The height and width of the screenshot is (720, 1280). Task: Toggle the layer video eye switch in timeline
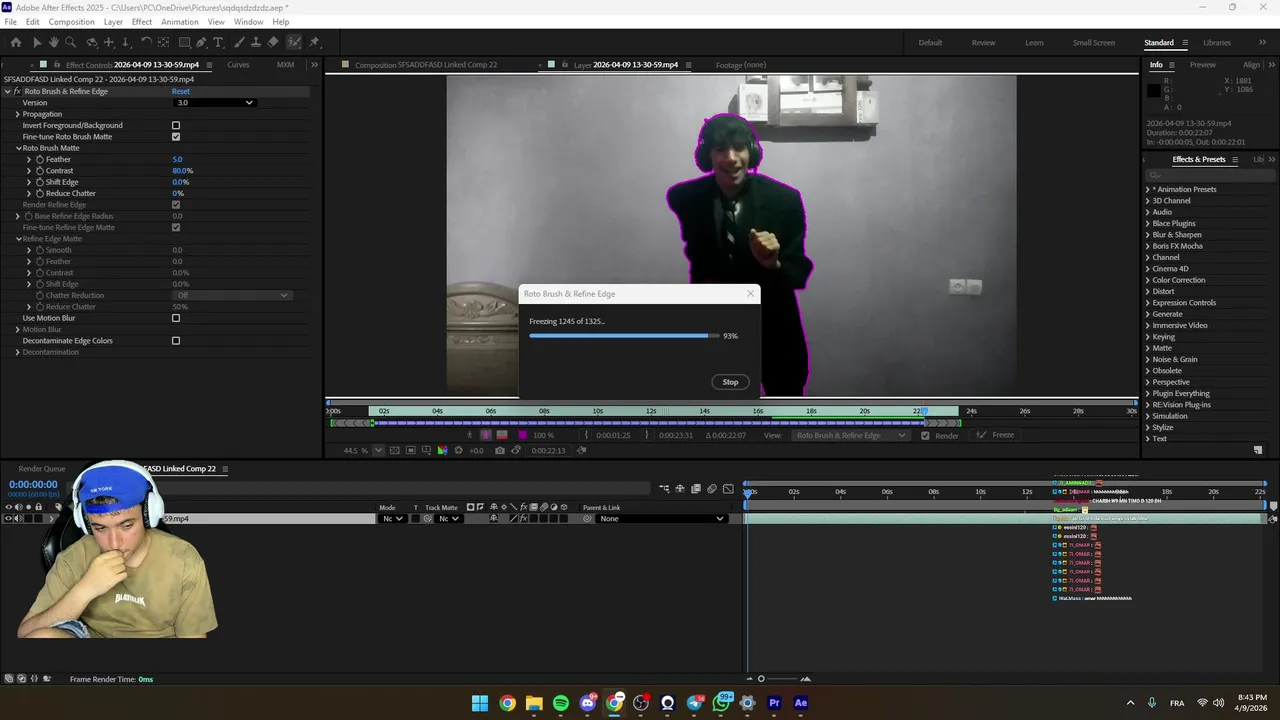tap(8, 518)
